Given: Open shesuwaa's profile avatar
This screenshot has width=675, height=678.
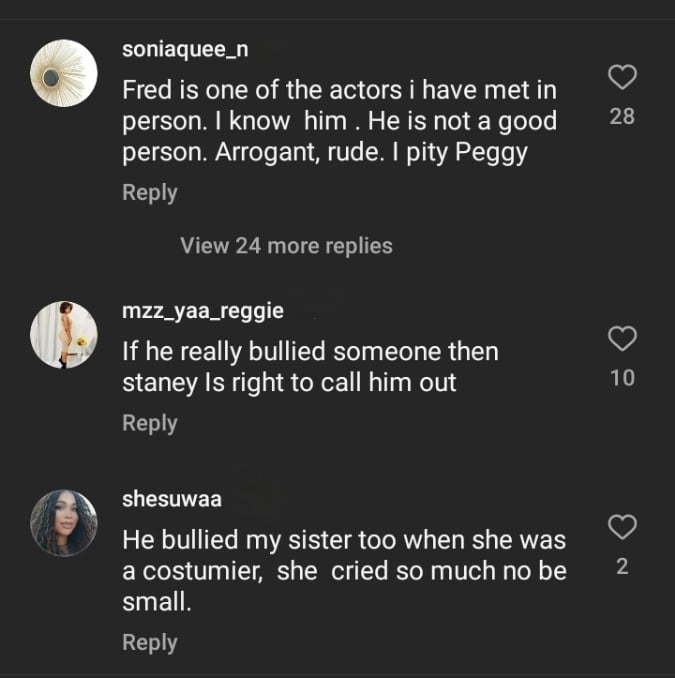Looking at the screenshot, I should 64,522.
